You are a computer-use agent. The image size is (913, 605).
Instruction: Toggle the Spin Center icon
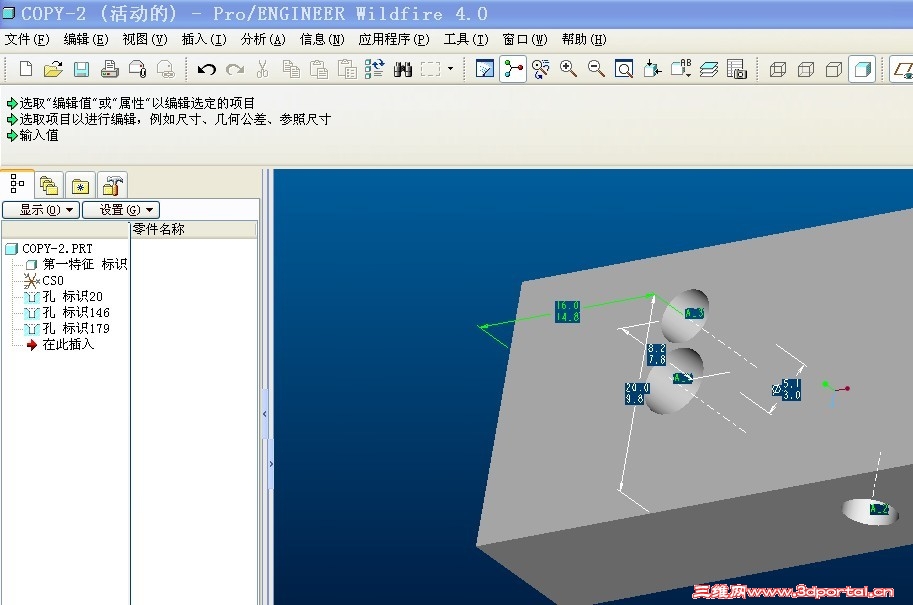click(x=513, y=69)
